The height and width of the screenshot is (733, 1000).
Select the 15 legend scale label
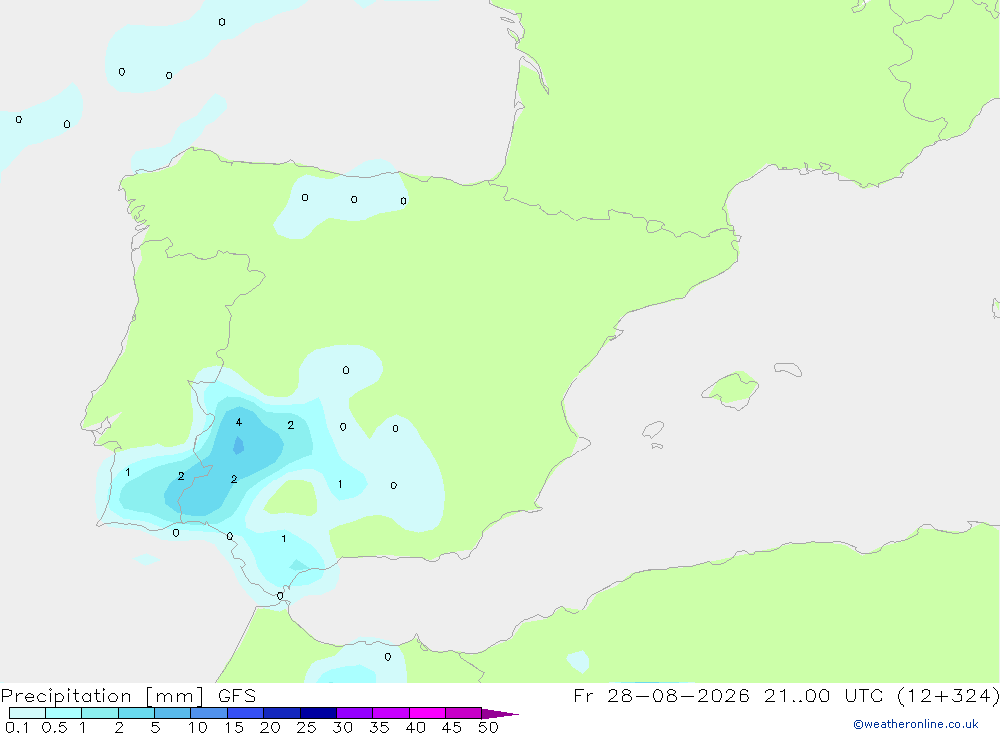[234, 727]
